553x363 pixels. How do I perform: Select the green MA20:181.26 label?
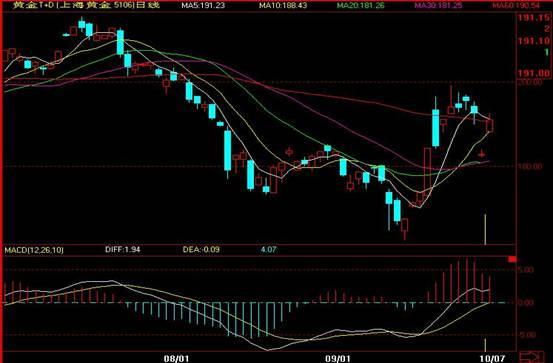[x=360, y=5]
